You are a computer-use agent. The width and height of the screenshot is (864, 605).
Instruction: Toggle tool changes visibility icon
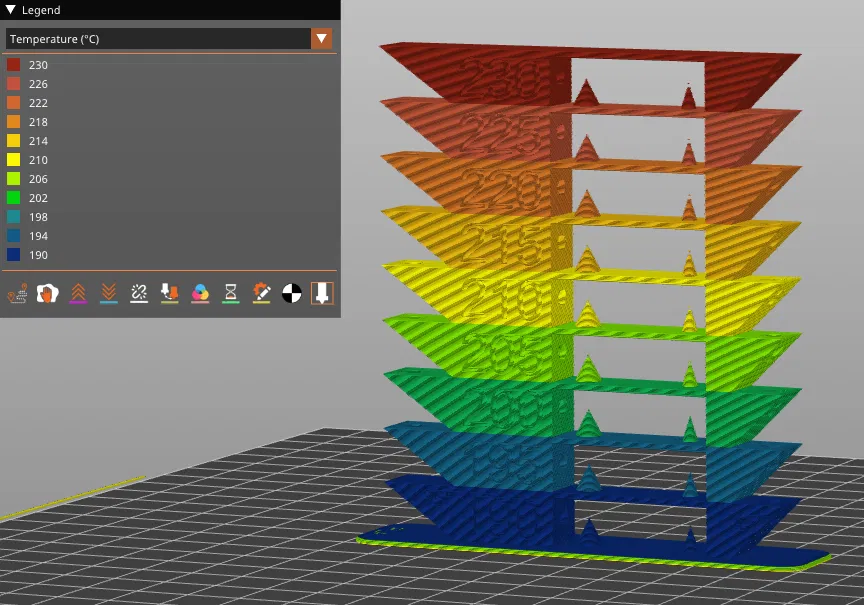click(170, 293)
